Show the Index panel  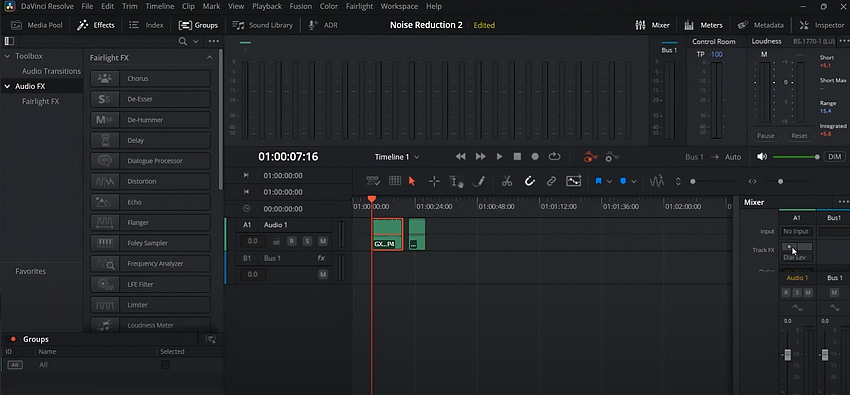146,25
